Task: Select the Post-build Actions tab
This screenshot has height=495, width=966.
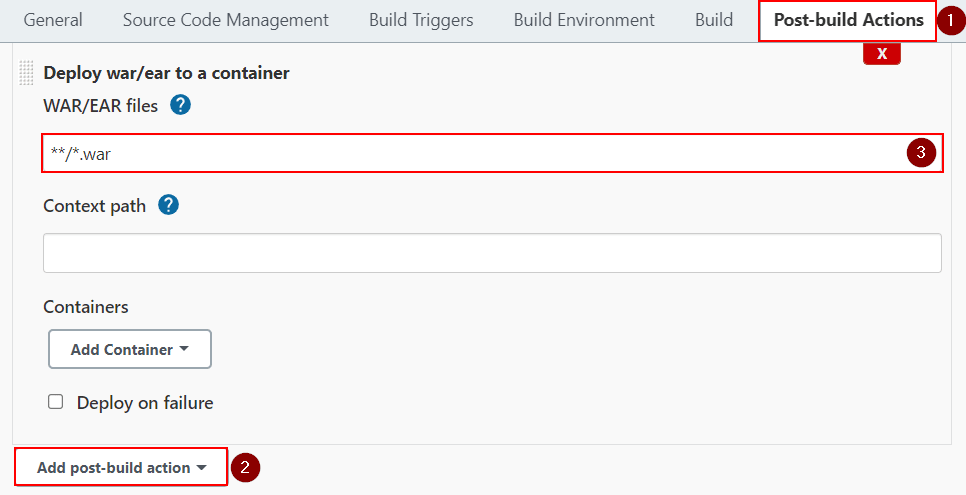Action: click(x=848, y=20)
